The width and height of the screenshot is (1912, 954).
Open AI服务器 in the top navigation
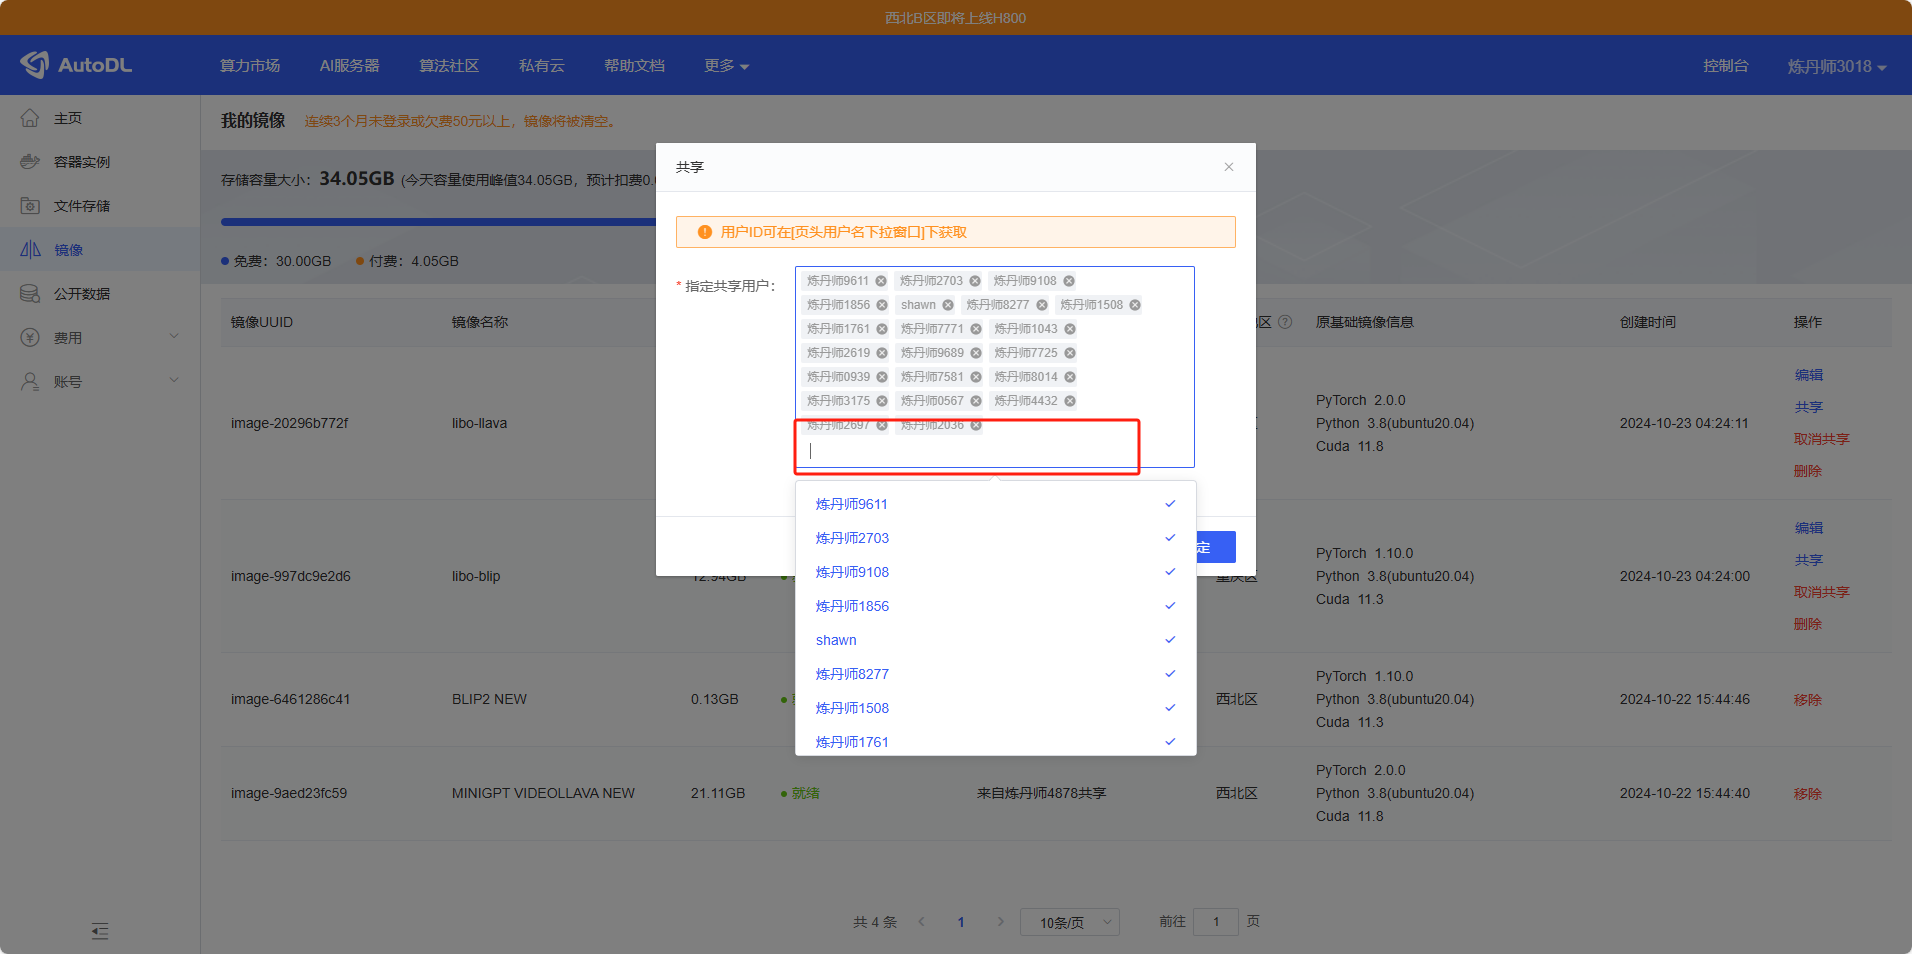pos(349,65)
